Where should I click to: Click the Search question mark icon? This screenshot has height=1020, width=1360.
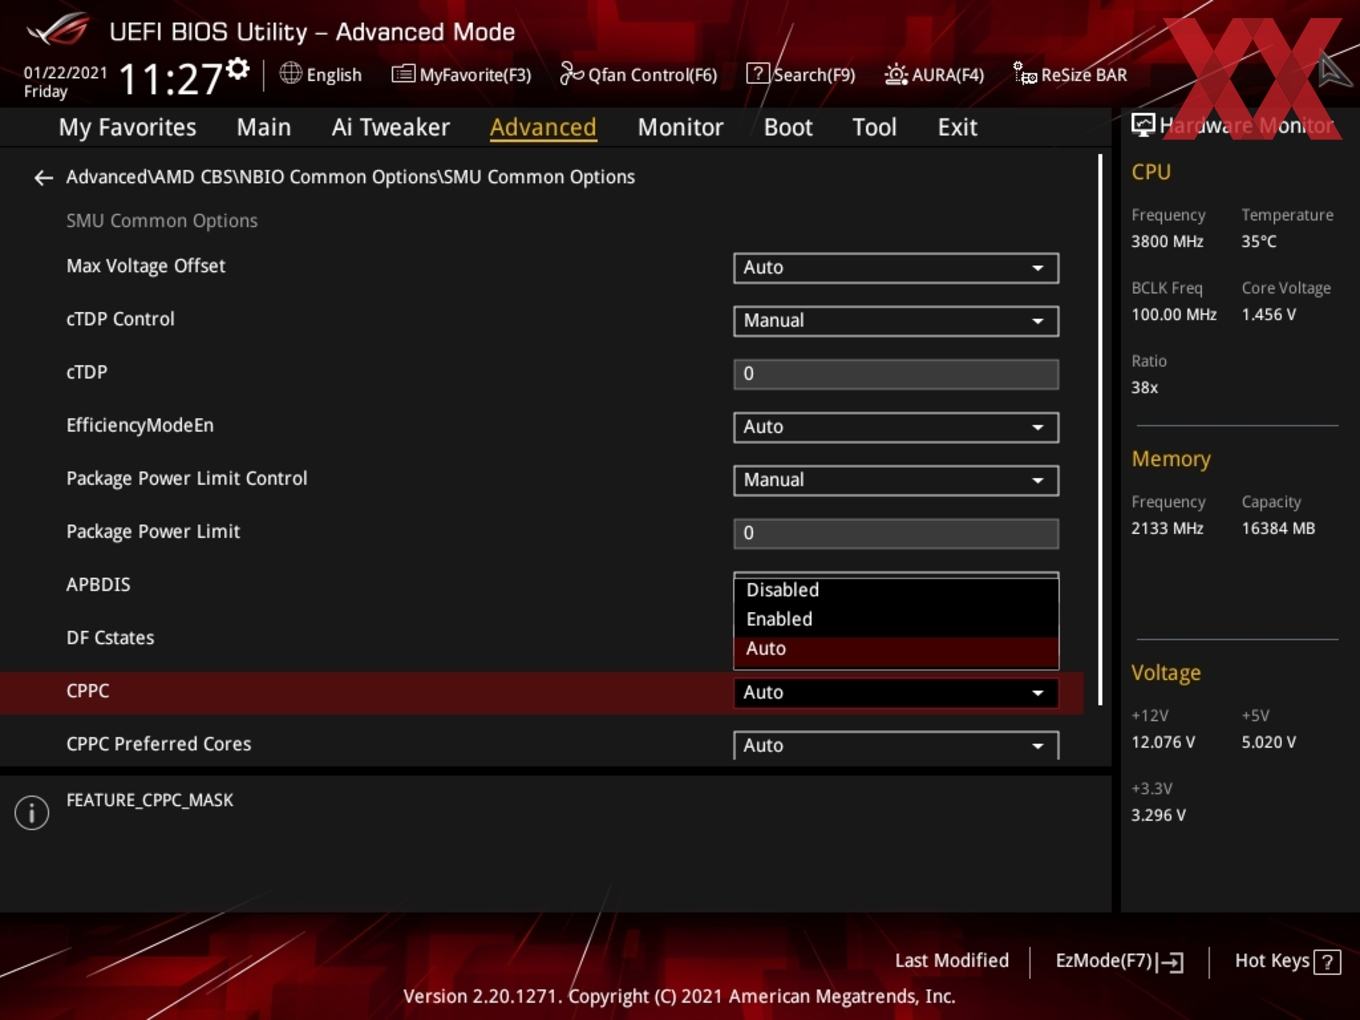pos(758,73)
